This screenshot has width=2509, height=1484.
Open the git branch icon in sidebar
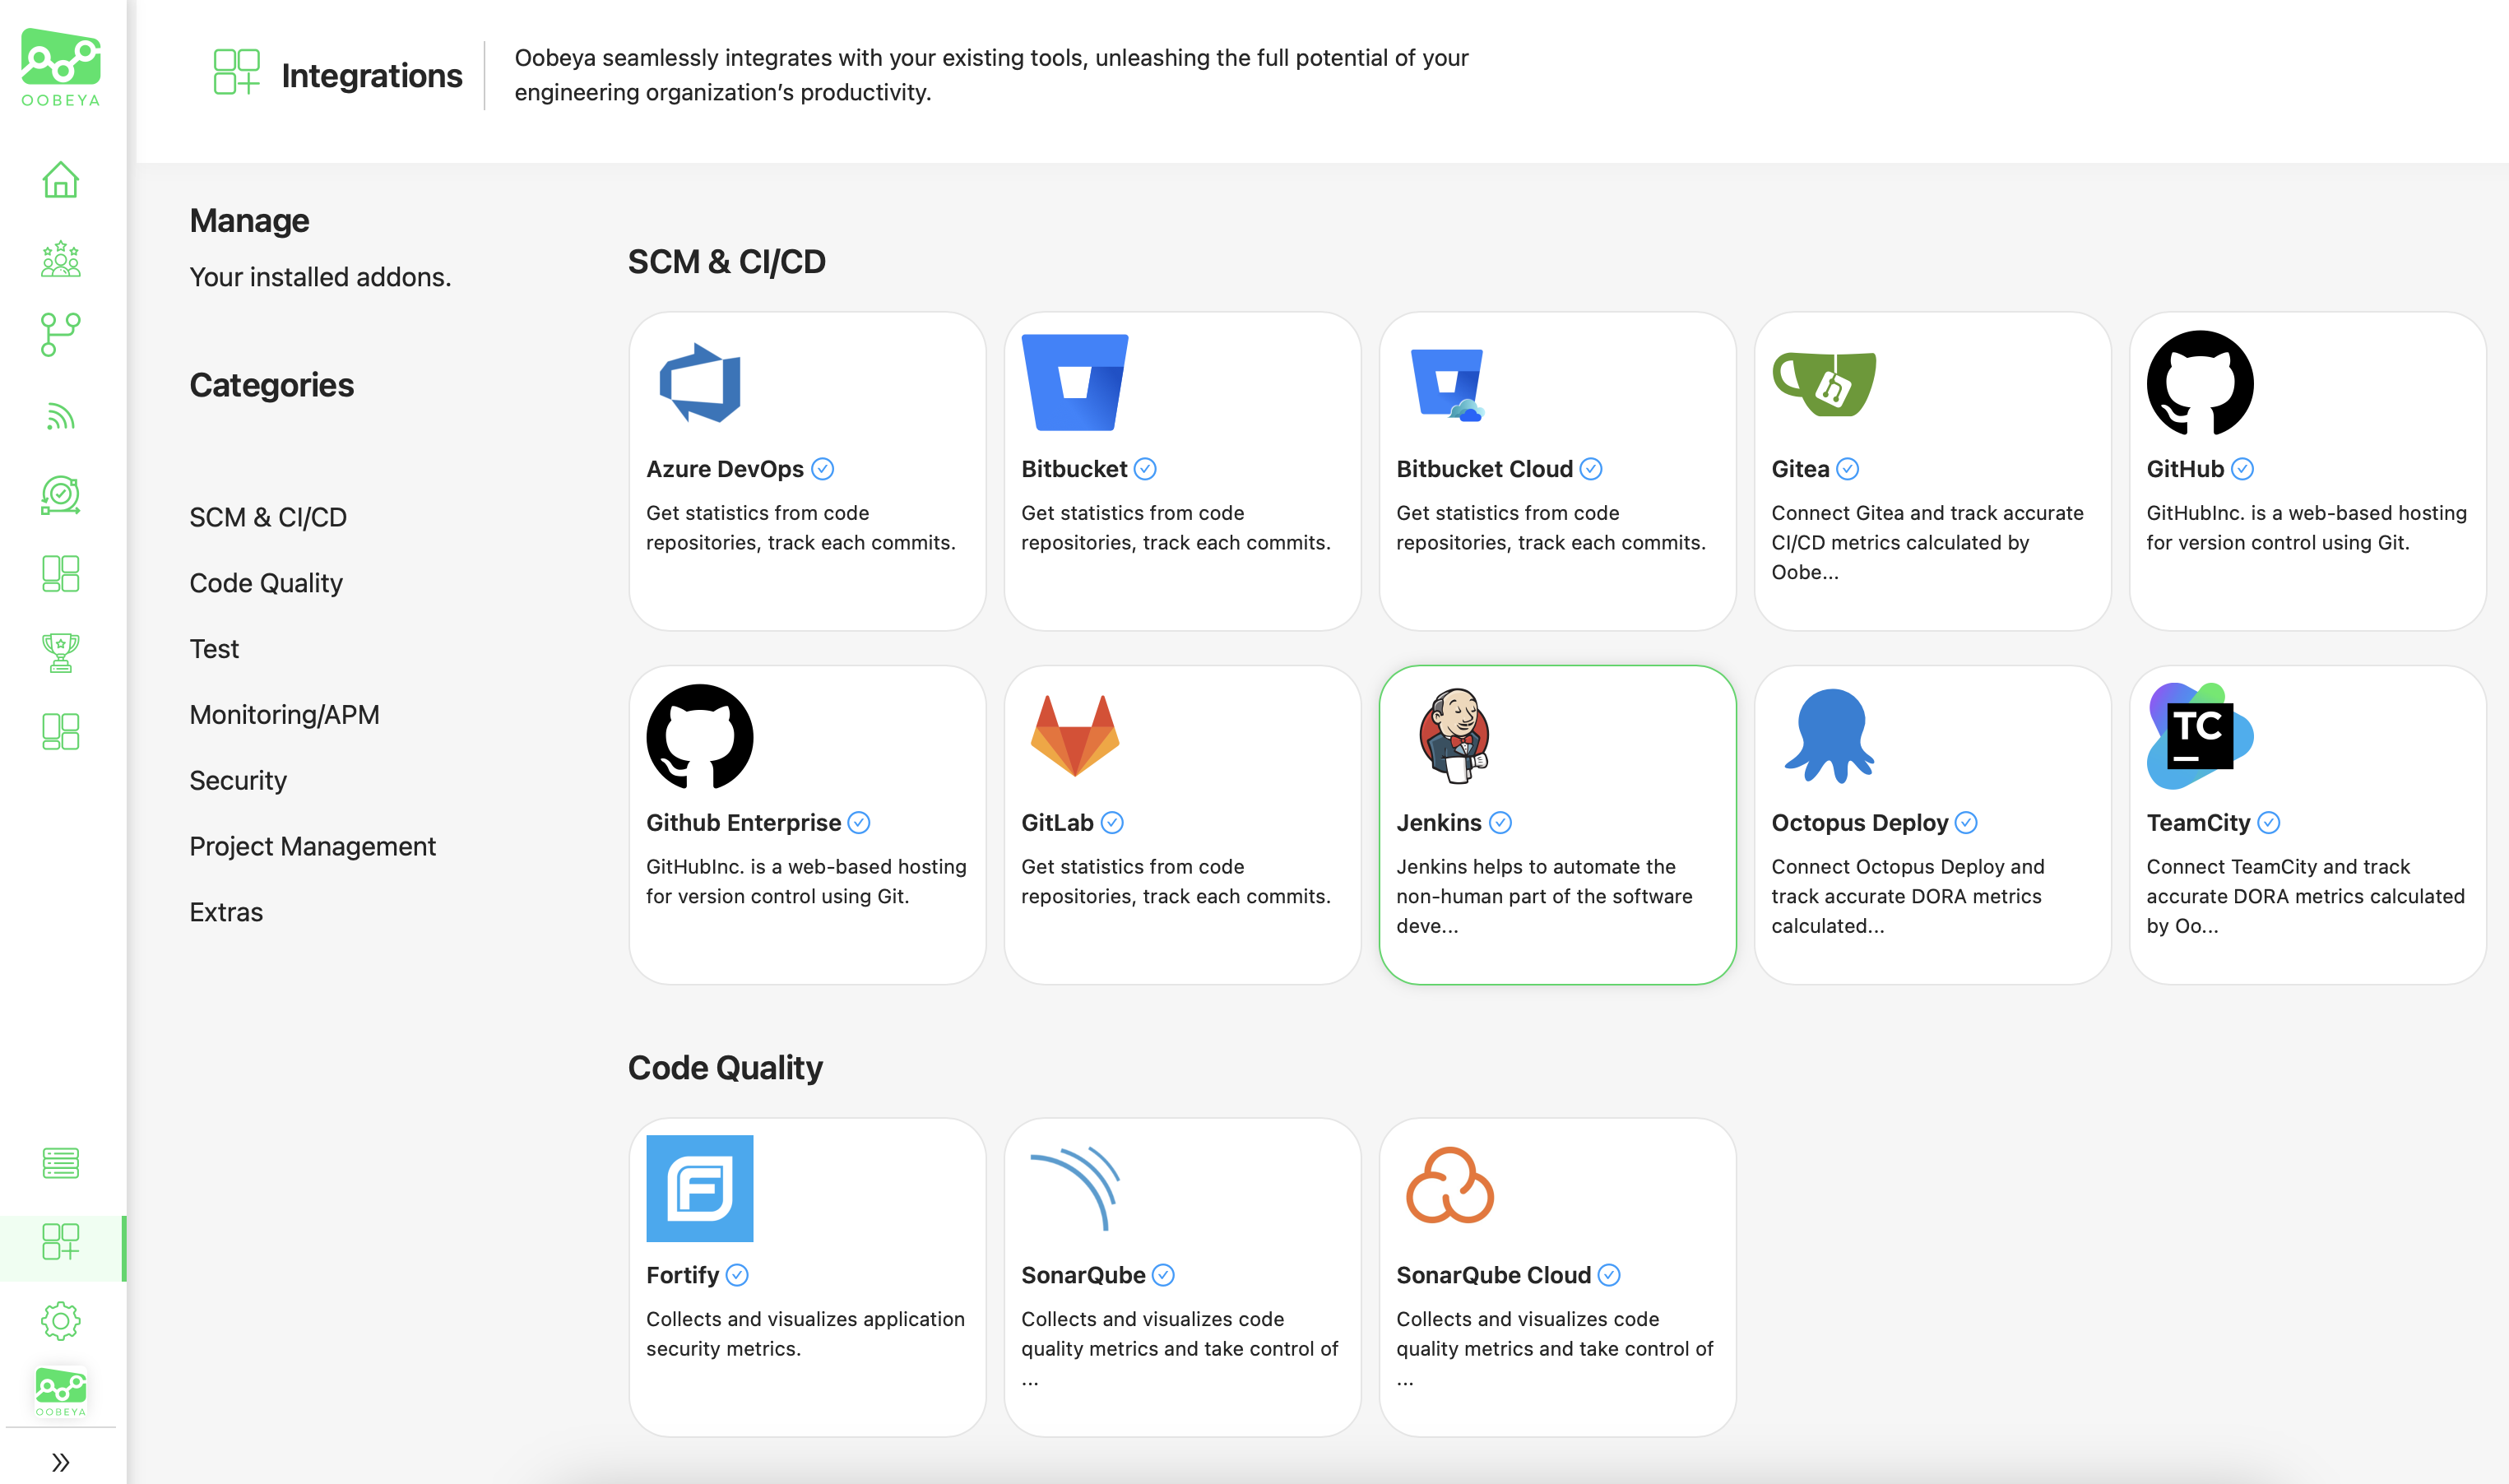point(60,335)
